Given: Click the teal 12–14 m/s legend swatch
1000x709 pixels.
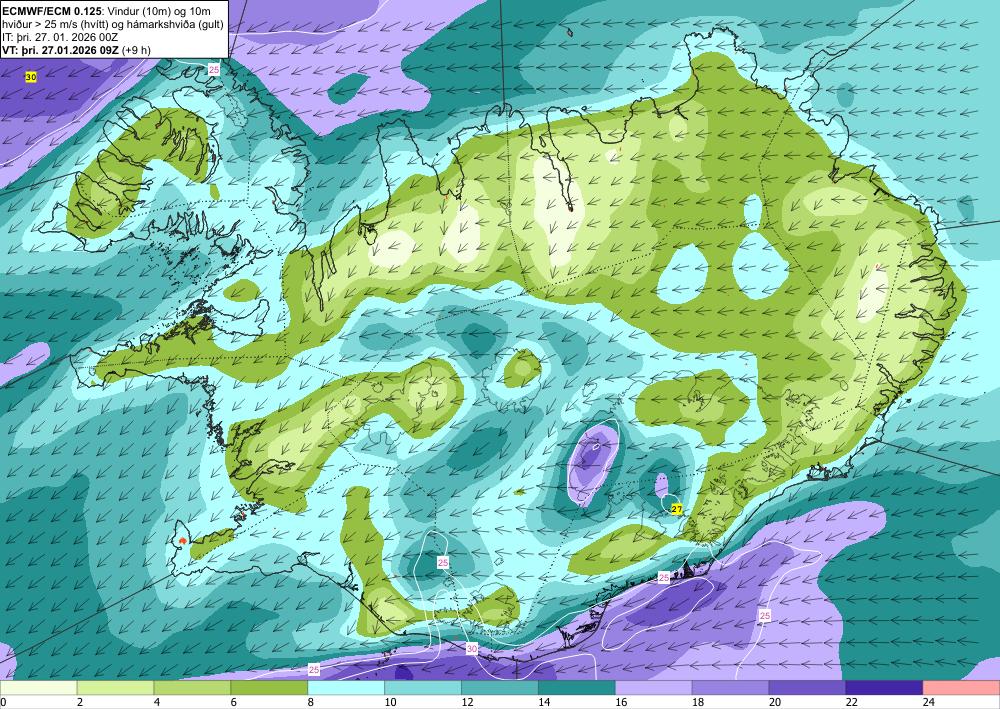Looking at the screenshot, I should coord(500,688).
